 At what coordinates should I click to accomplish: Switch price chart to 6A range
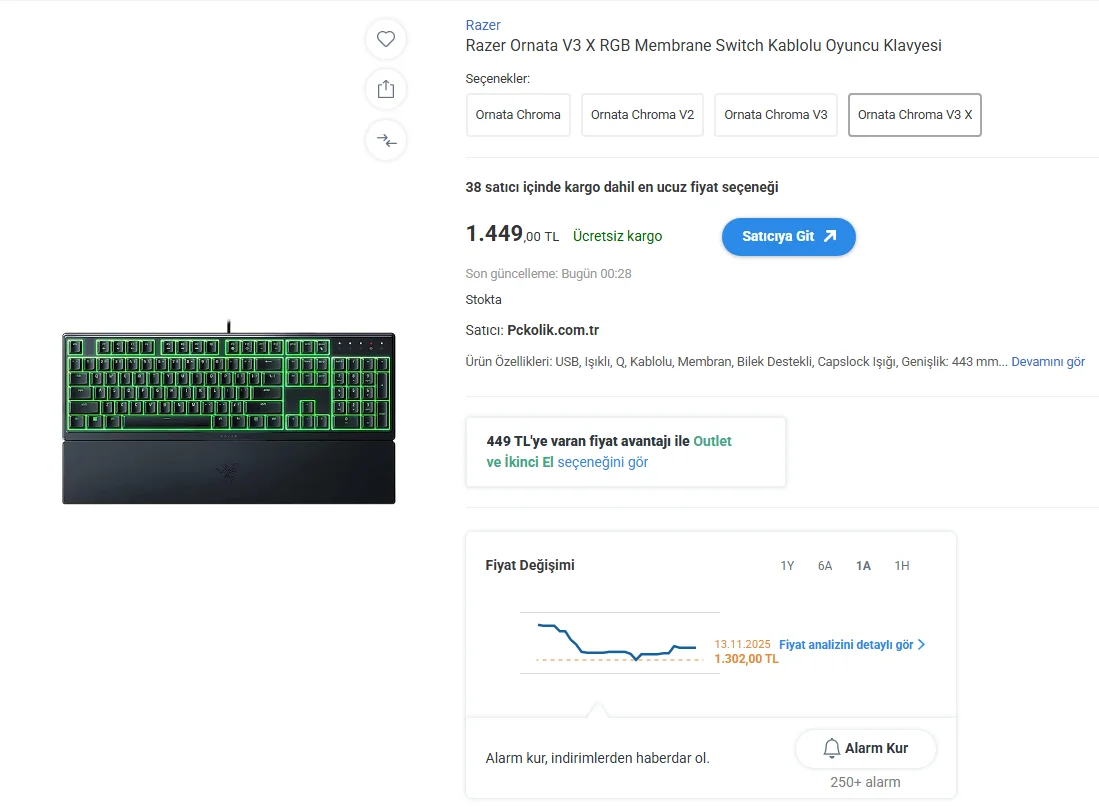(x=825, y=566)
